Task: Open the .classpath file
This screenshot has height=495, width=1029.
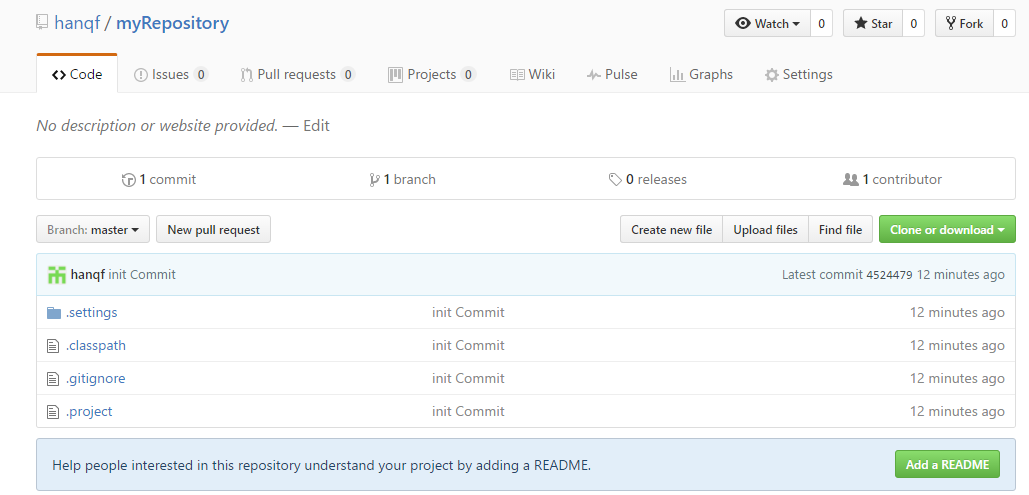Action: (96, 345)
